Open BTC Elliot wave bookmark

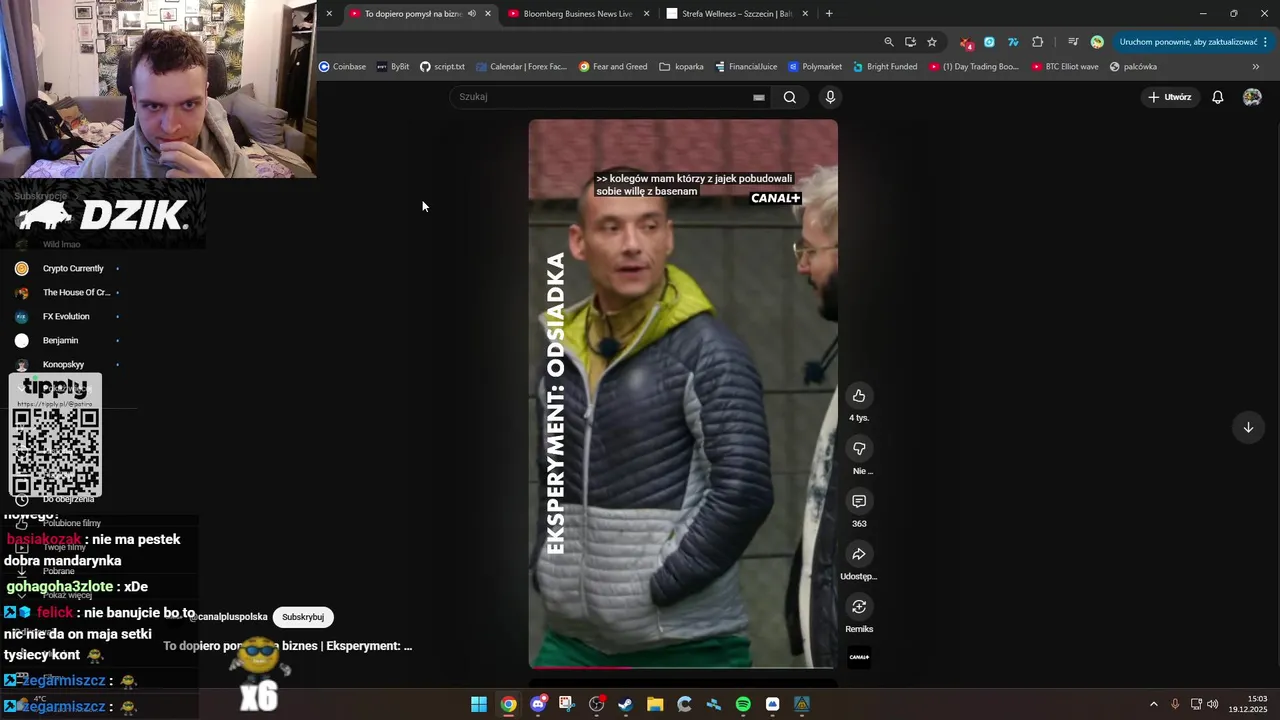point(1064,67)
